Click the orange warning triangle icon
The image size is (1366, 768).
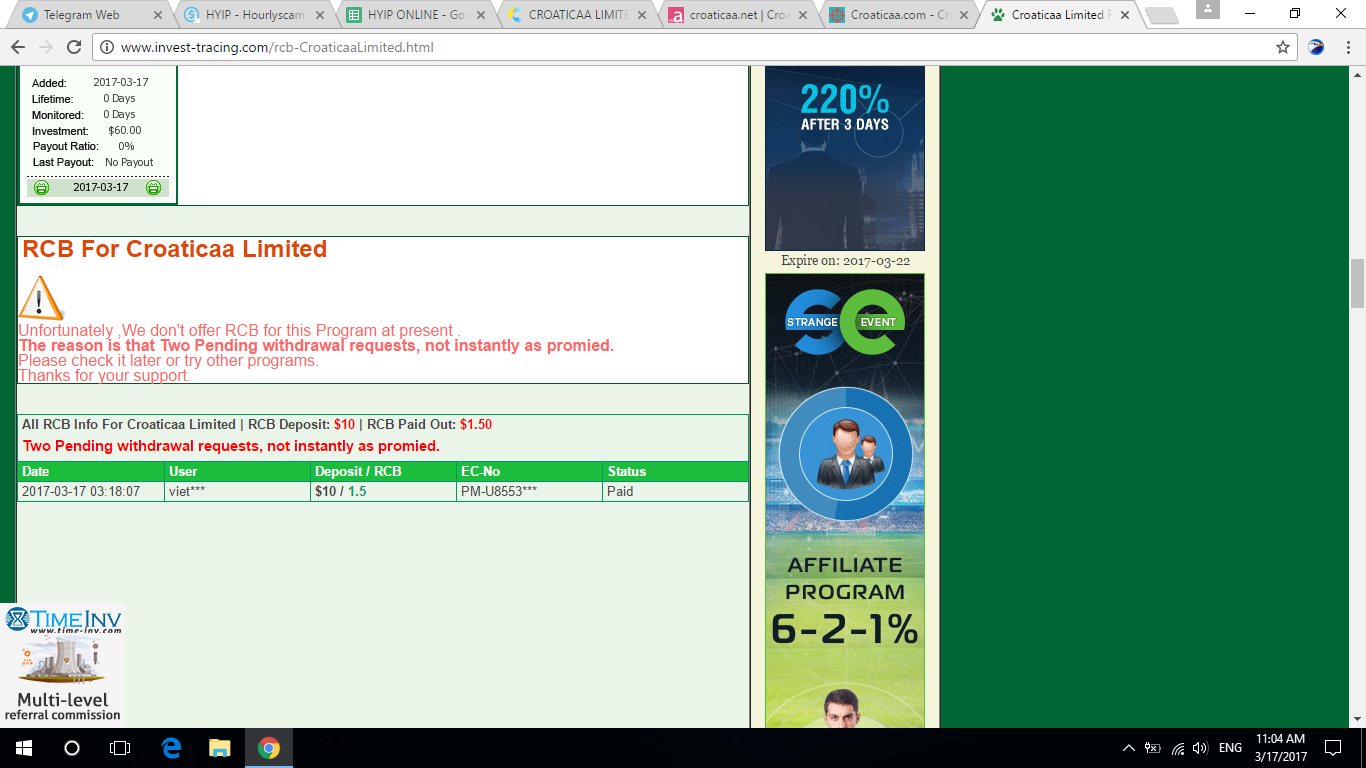click(41, 298)
